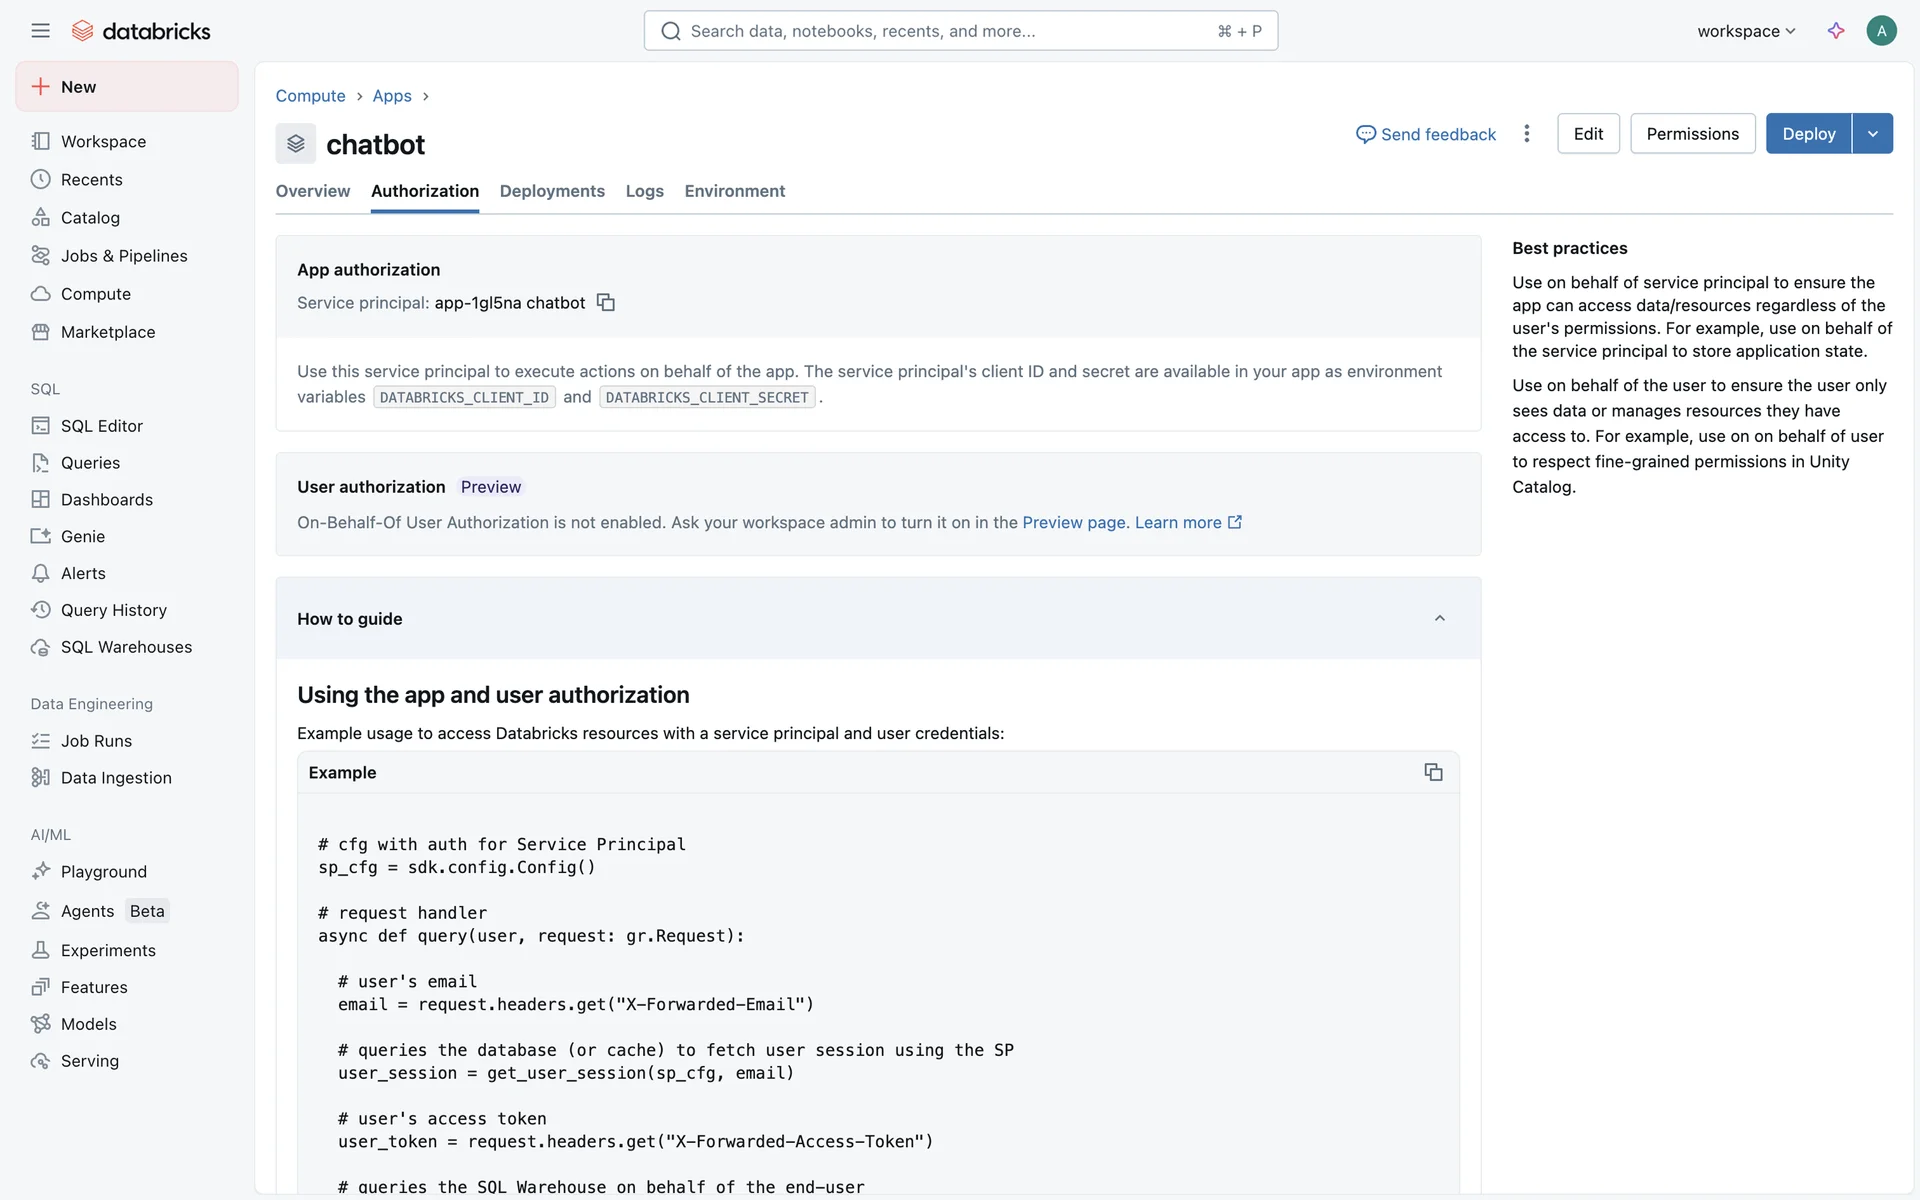1920x1200 pixels.
Task: Click the user avatar icon
Action: 1880,31
